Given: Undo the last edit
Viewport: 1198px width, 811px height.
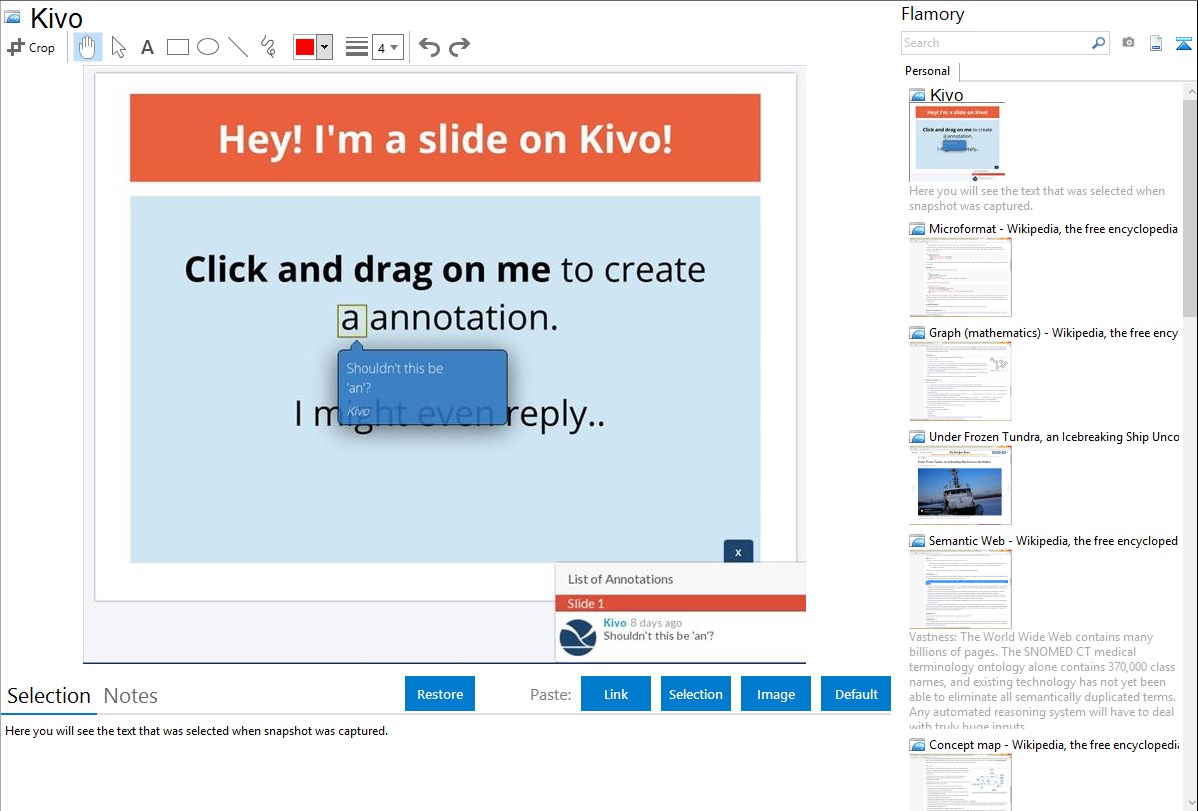Looking at the screenshot, I should [429, 47].
